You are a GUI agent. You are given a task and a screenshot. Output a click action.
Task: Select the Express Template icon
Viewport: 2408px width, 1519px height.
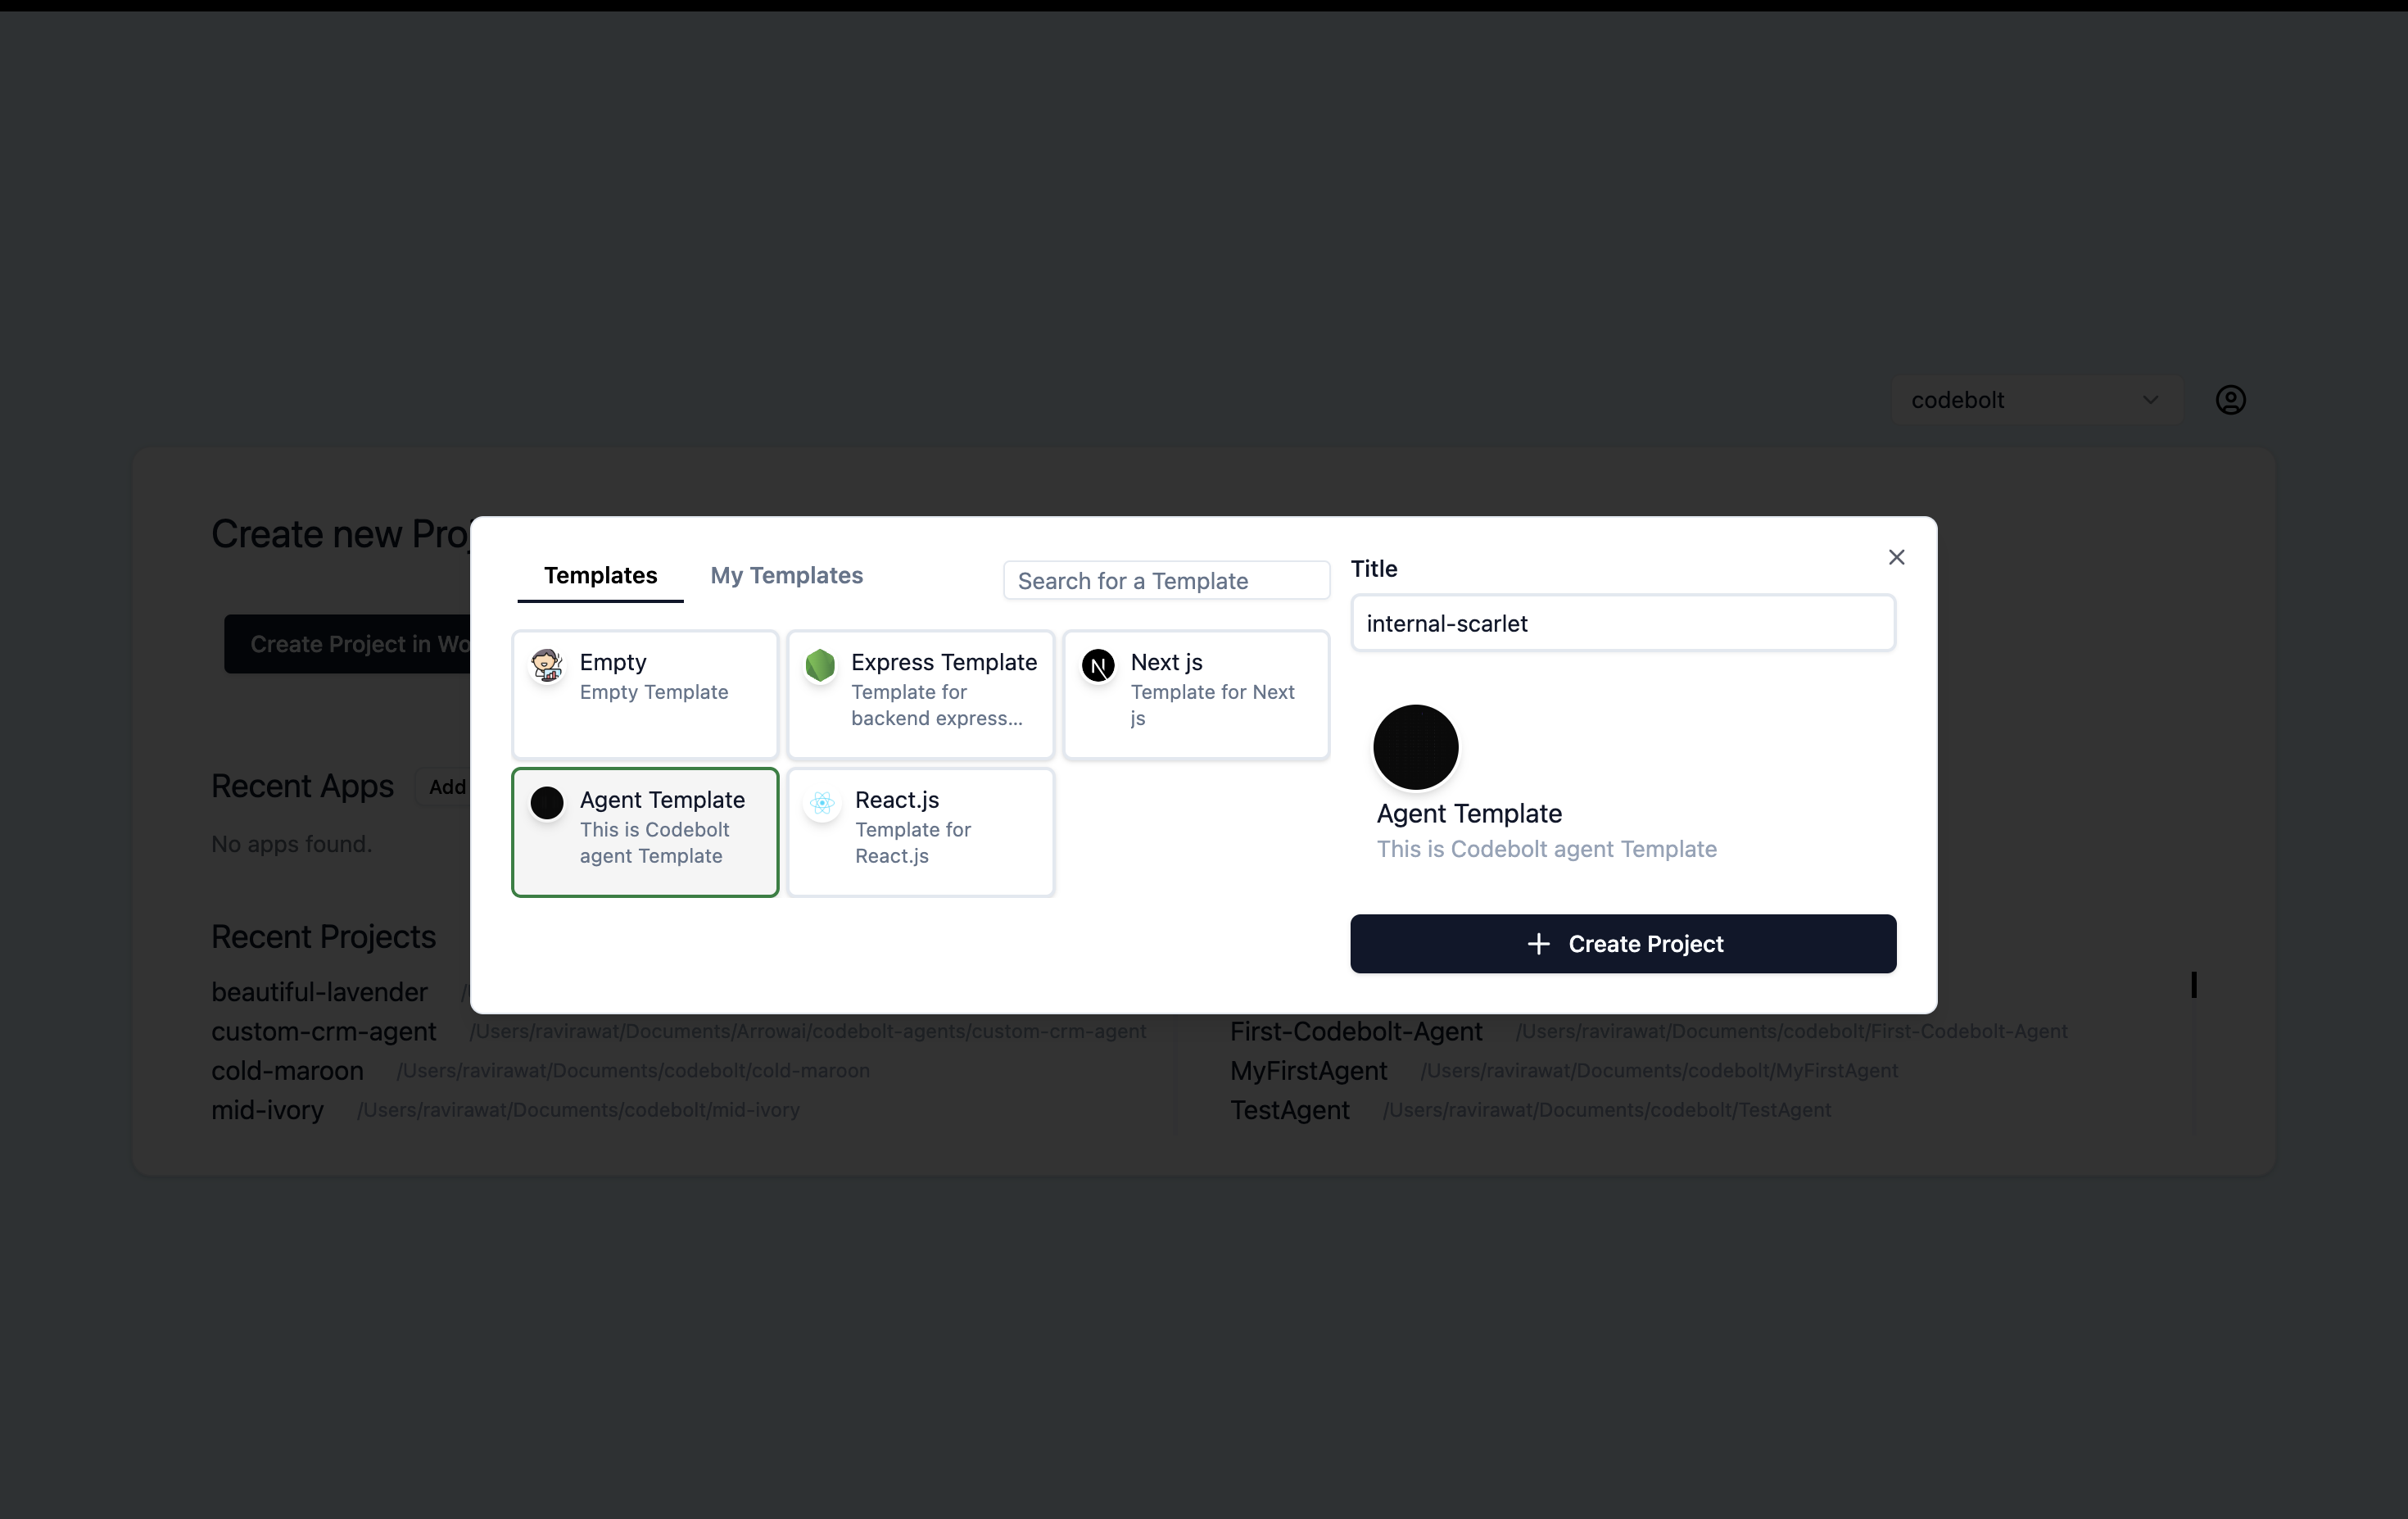click(820, 665)
